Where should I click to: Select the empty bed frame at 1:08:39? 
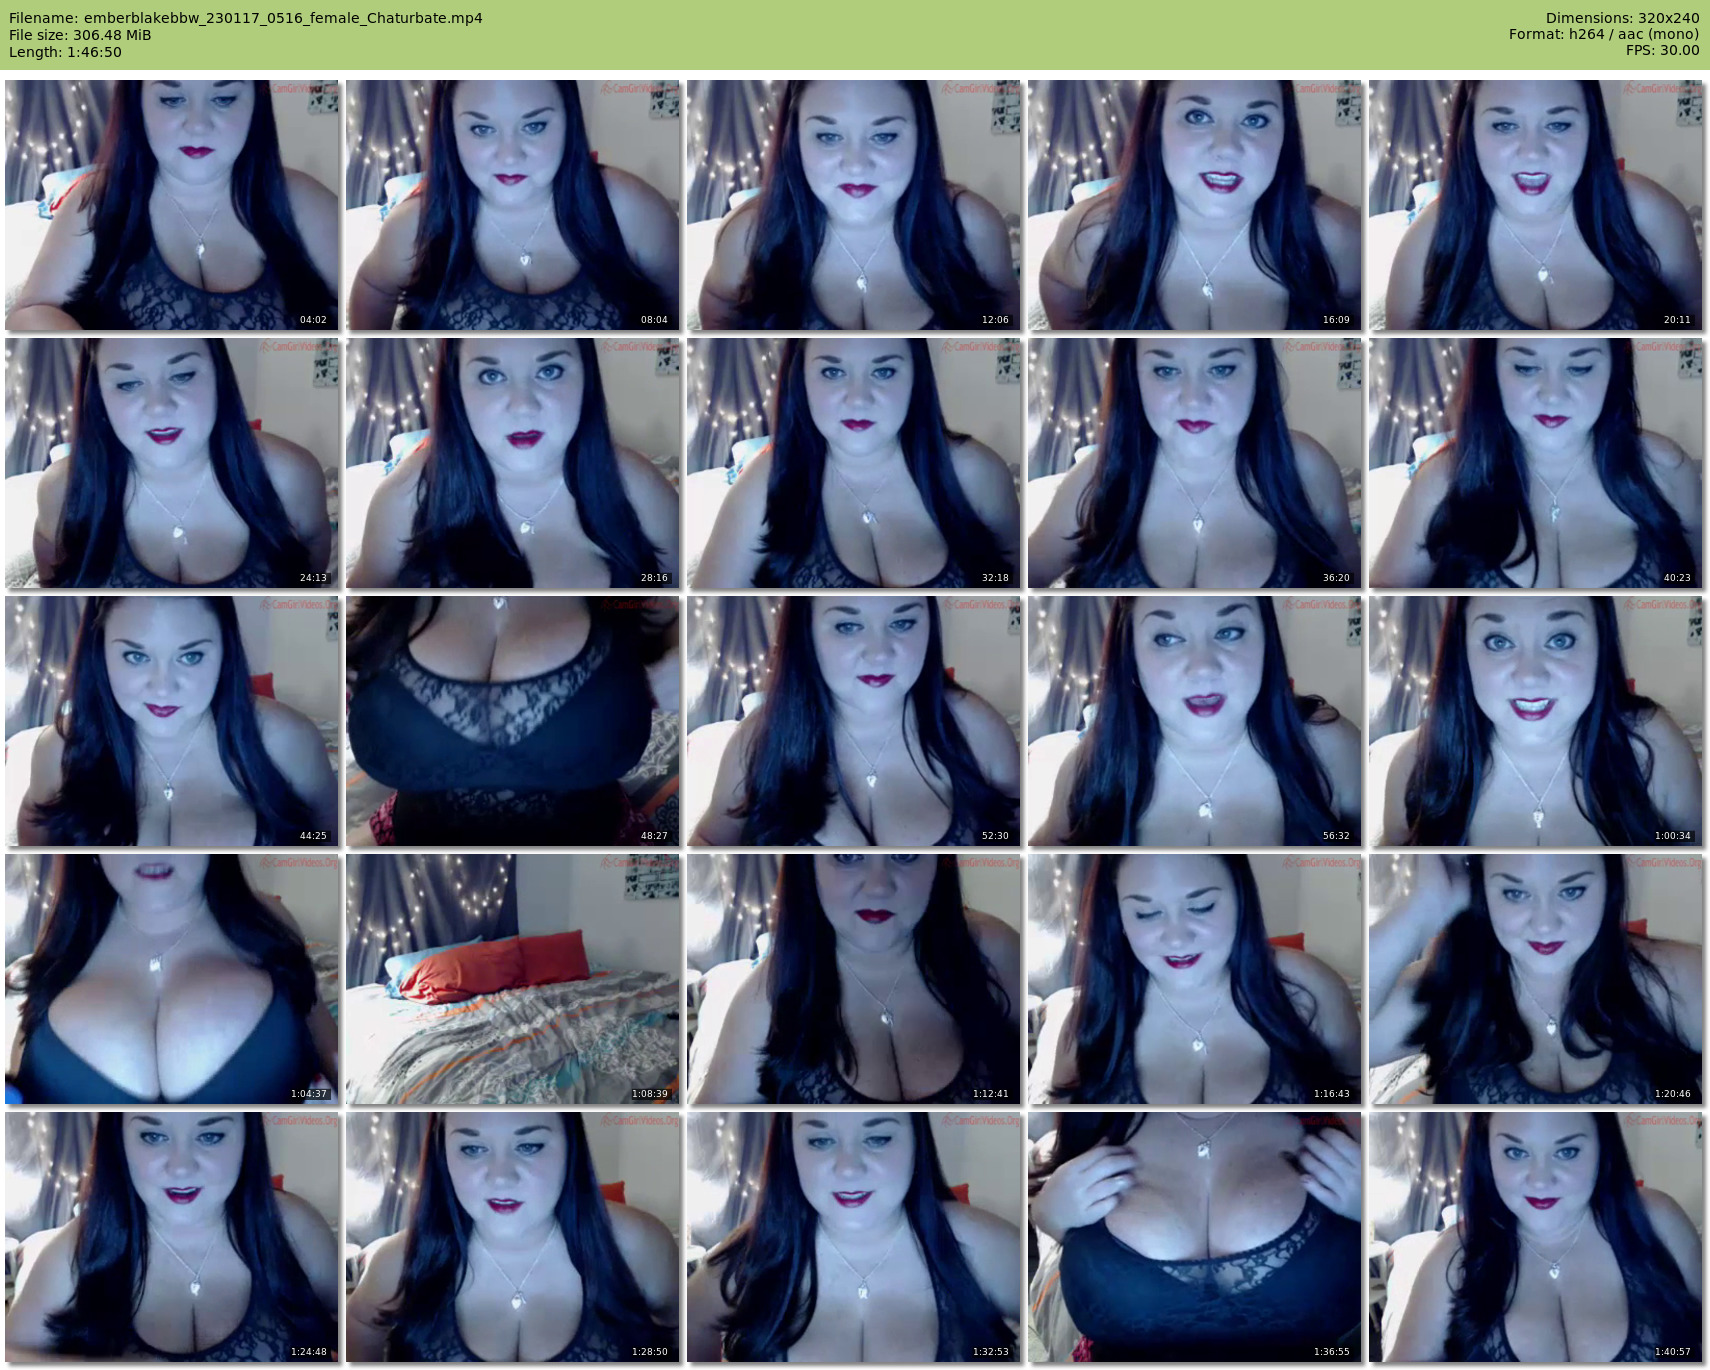pyautogui.click(x=513, y=979)
